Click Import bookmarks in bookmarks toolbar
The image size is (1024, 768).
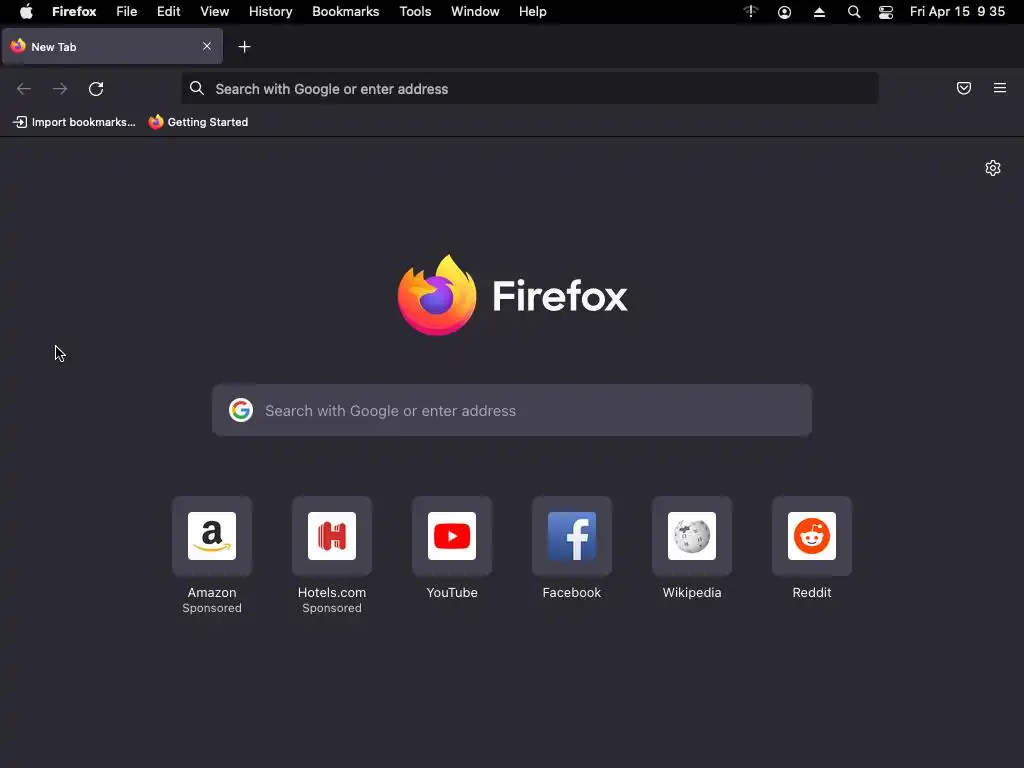tap(74, 122)
